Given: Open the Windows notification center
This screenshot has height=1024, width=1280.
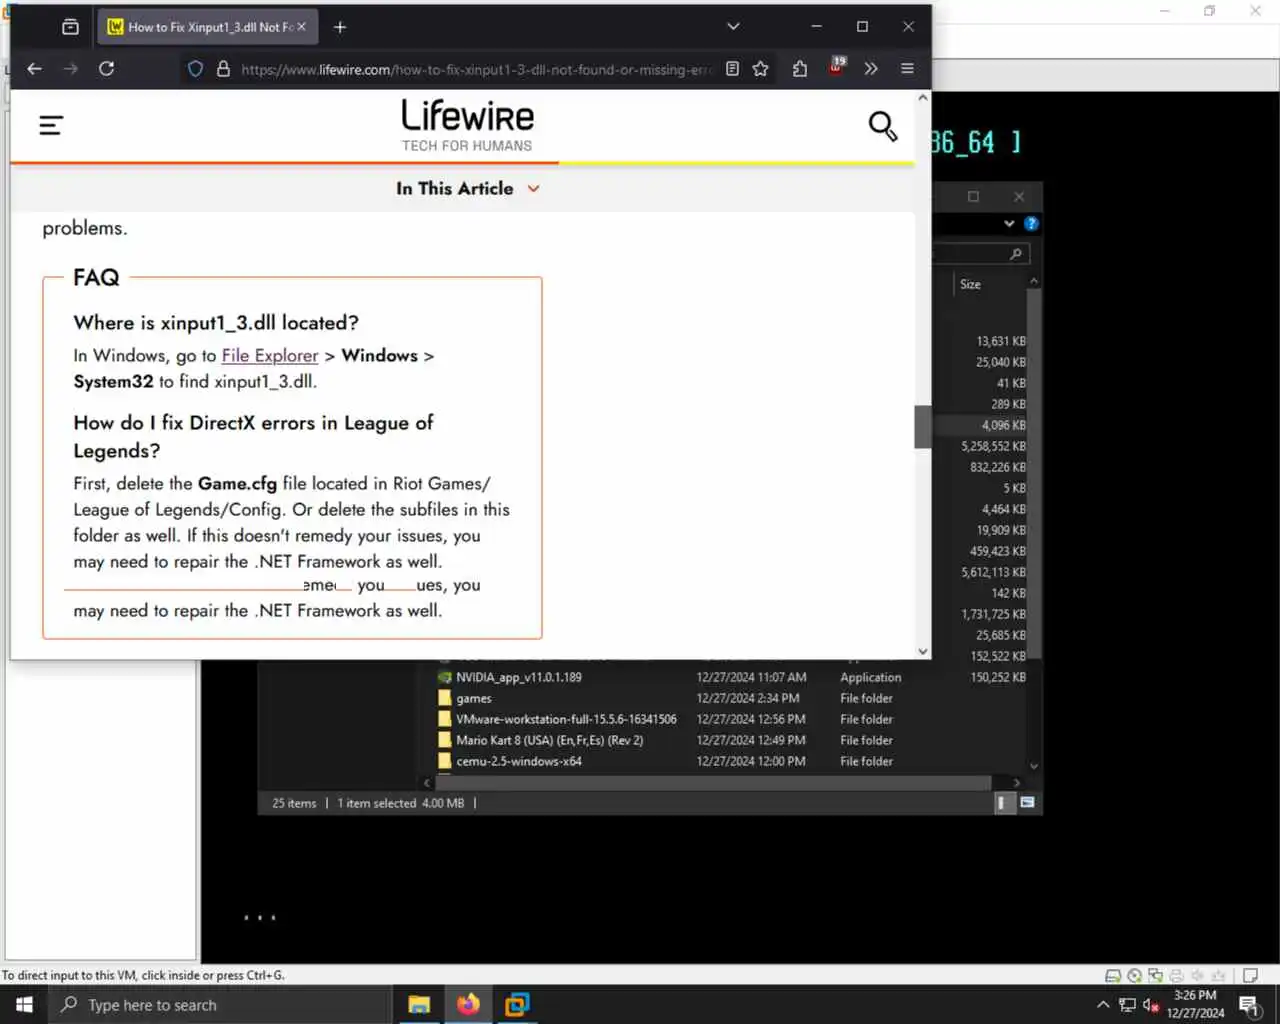Looking at the screenshot, I should tap(1249, 1004).
